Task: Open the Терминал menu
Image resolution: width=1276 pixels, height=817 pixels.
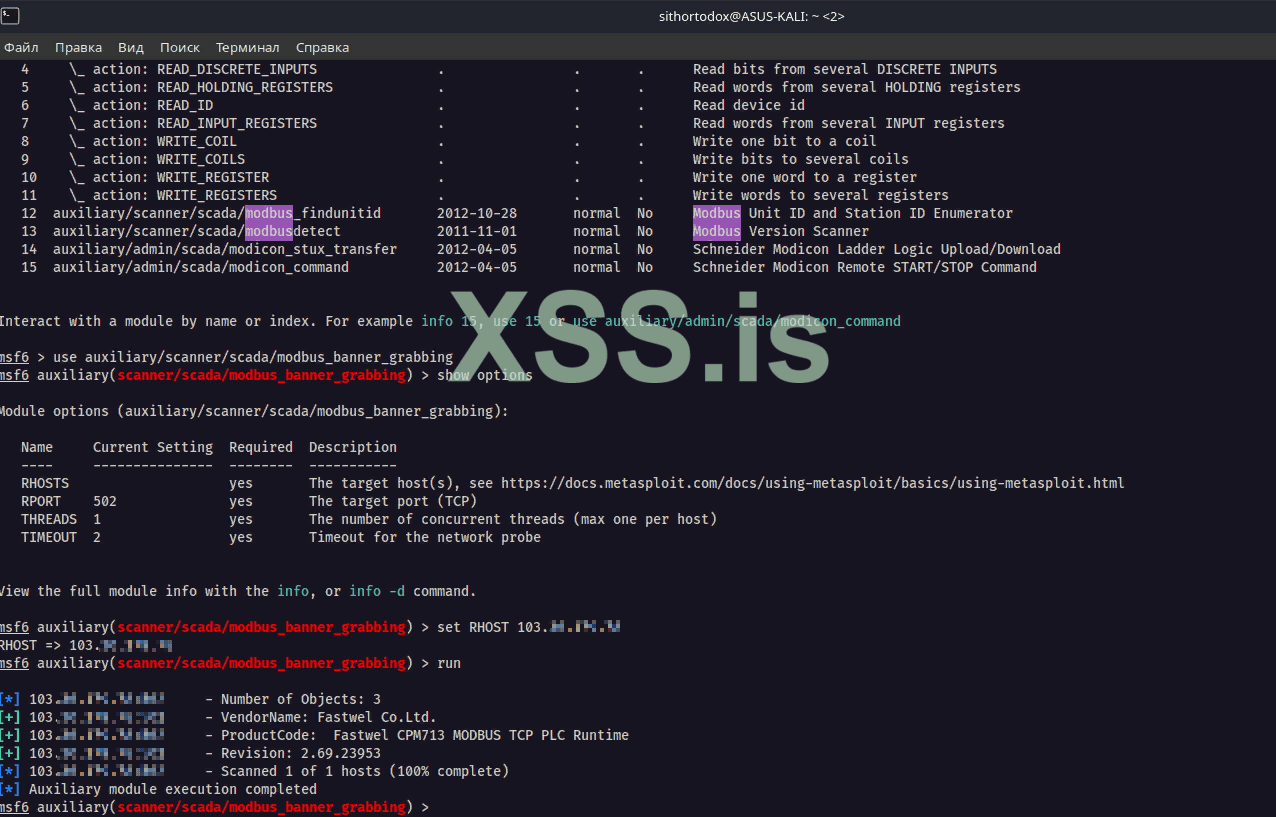Action: click(x=248, y=47)
